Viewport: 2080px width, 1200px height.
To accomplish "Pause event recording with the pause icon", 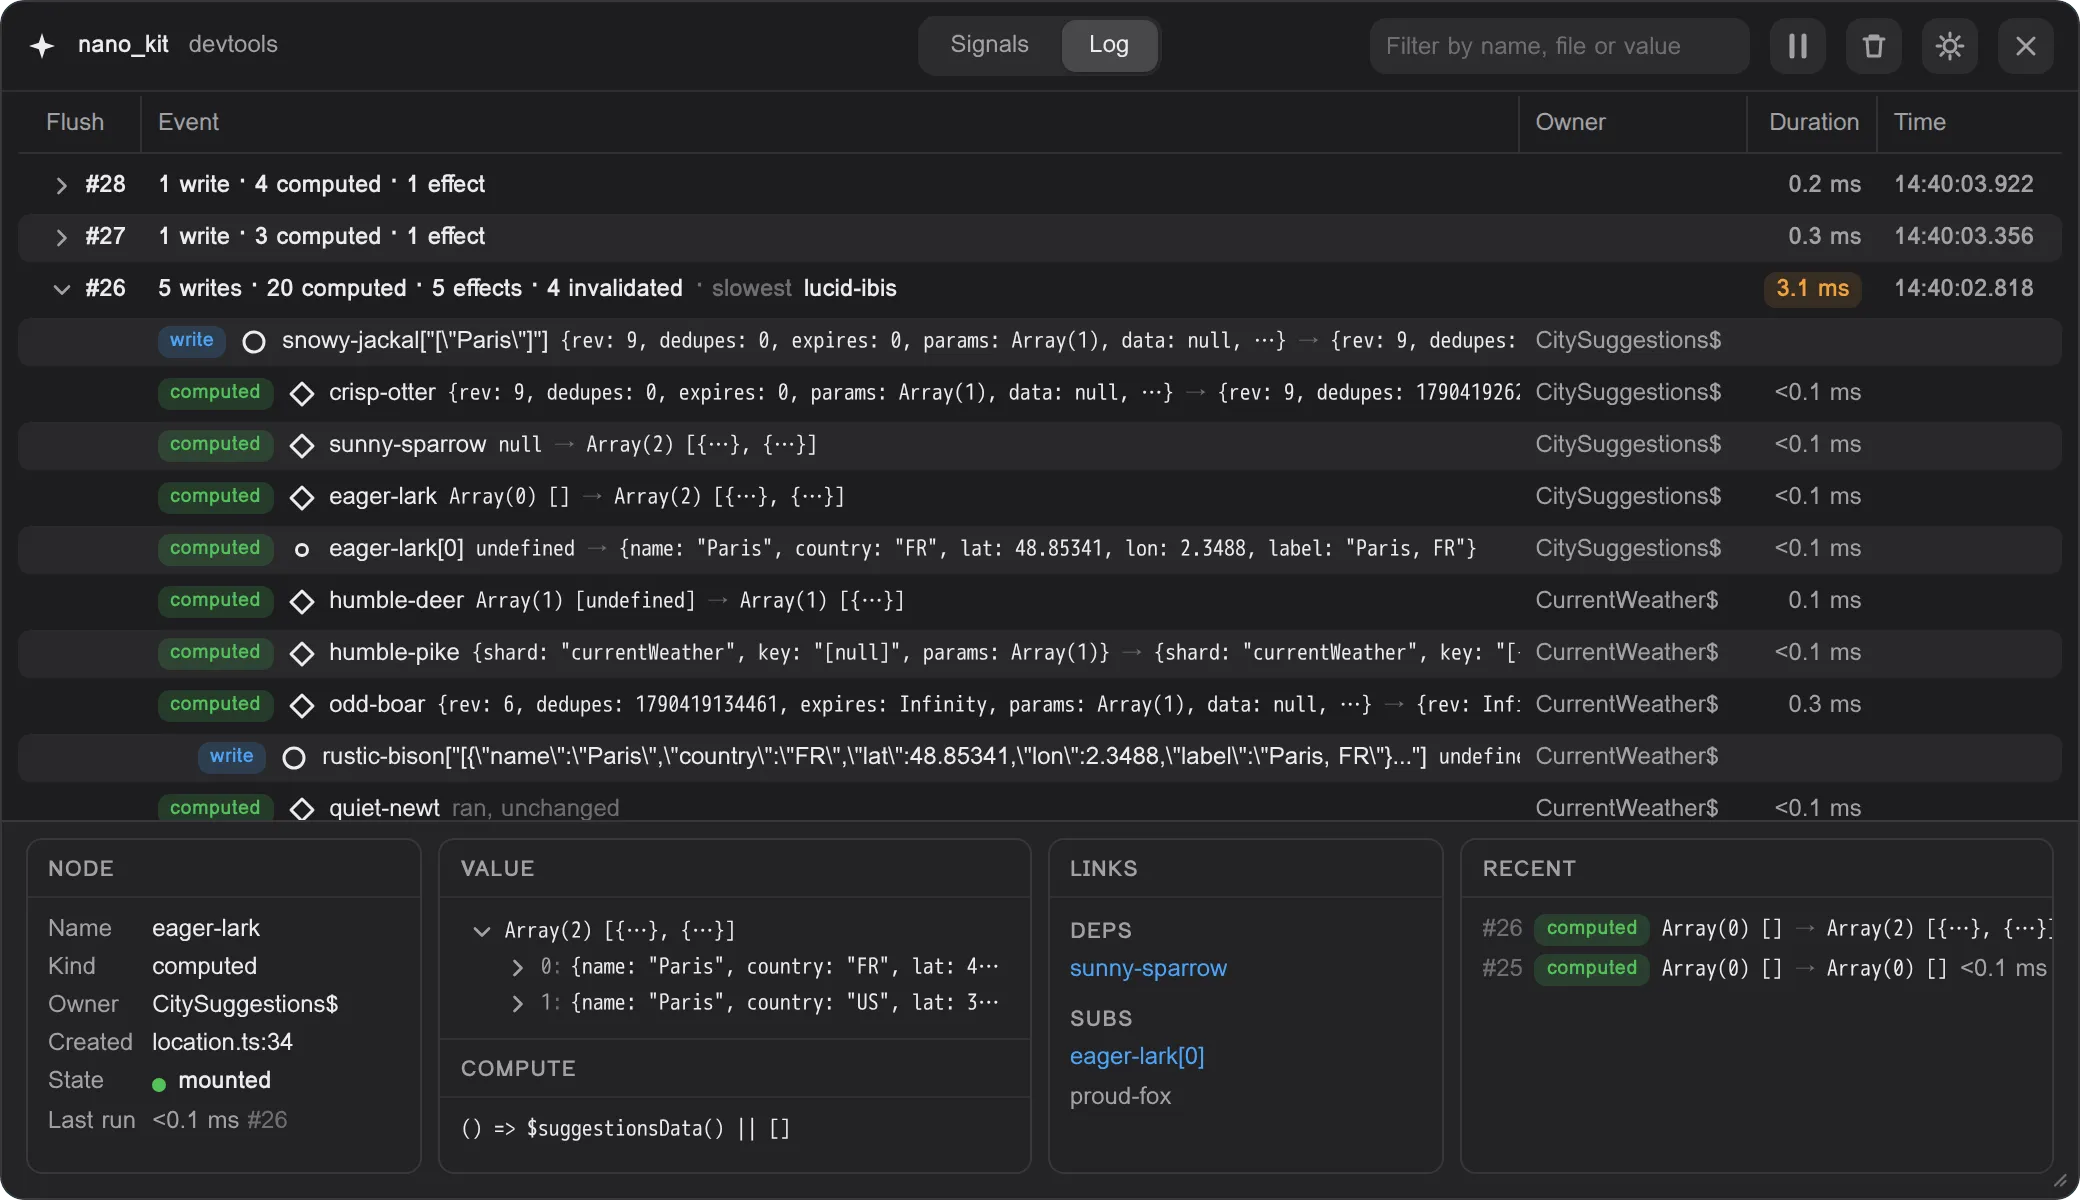I will [x=1797, y=46].
